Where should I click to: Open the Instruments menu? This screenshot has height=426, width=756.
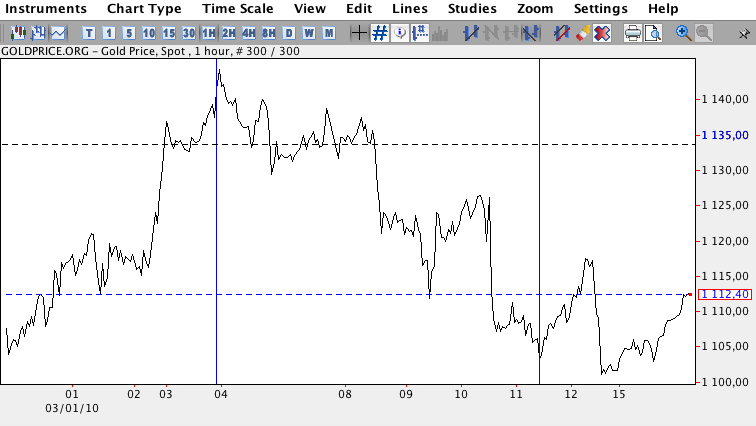(x=46, y=9)
